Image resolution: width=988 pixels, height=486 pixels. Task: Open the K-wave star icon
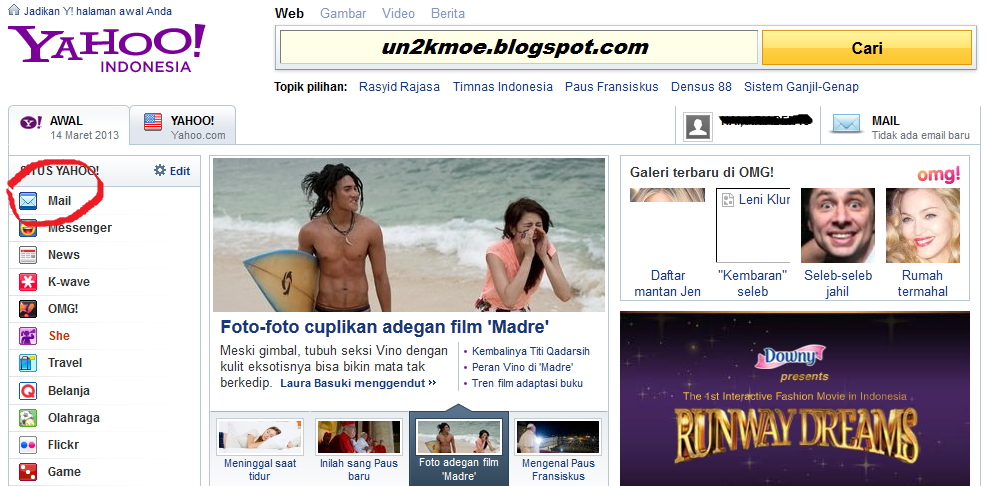[28, 282]
